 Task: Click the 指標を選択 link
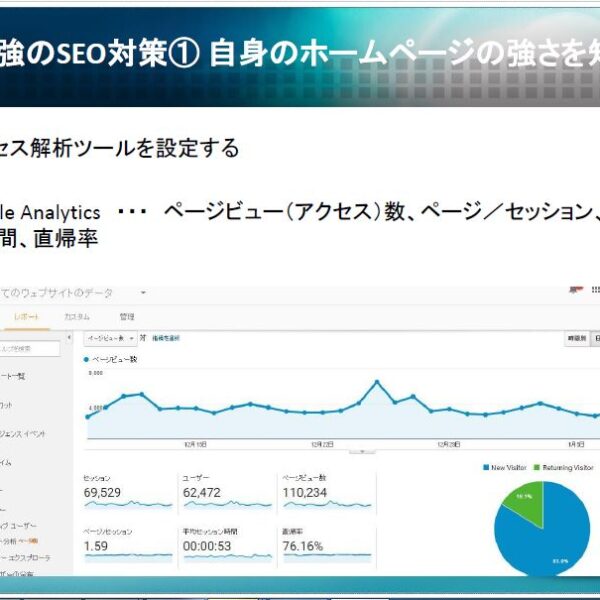click(x=164, y=339)
